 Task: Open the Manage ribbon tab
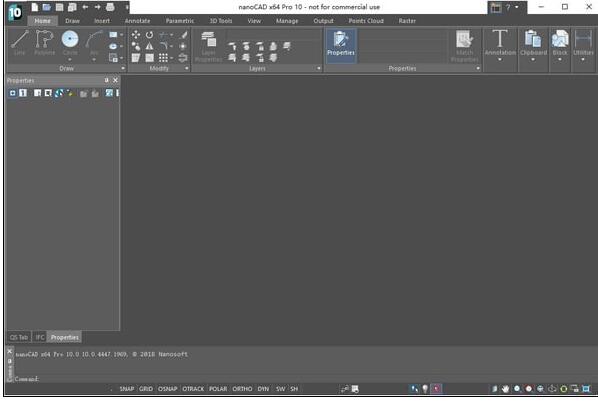click(x=287, y=21)
